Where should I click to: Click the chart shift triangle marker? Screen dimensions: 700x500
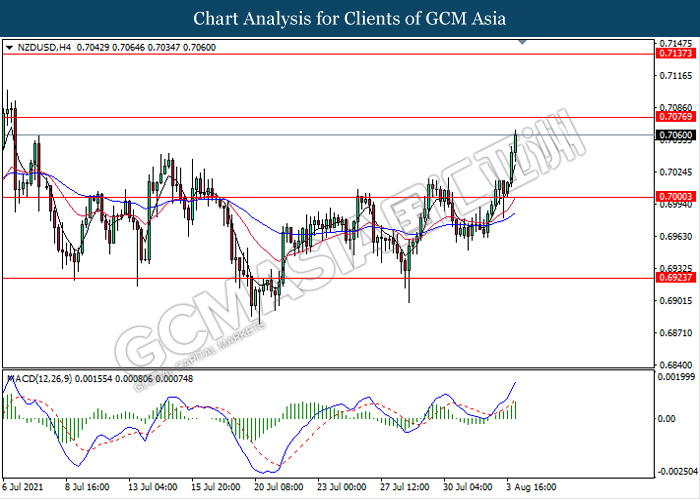(522, 42)
